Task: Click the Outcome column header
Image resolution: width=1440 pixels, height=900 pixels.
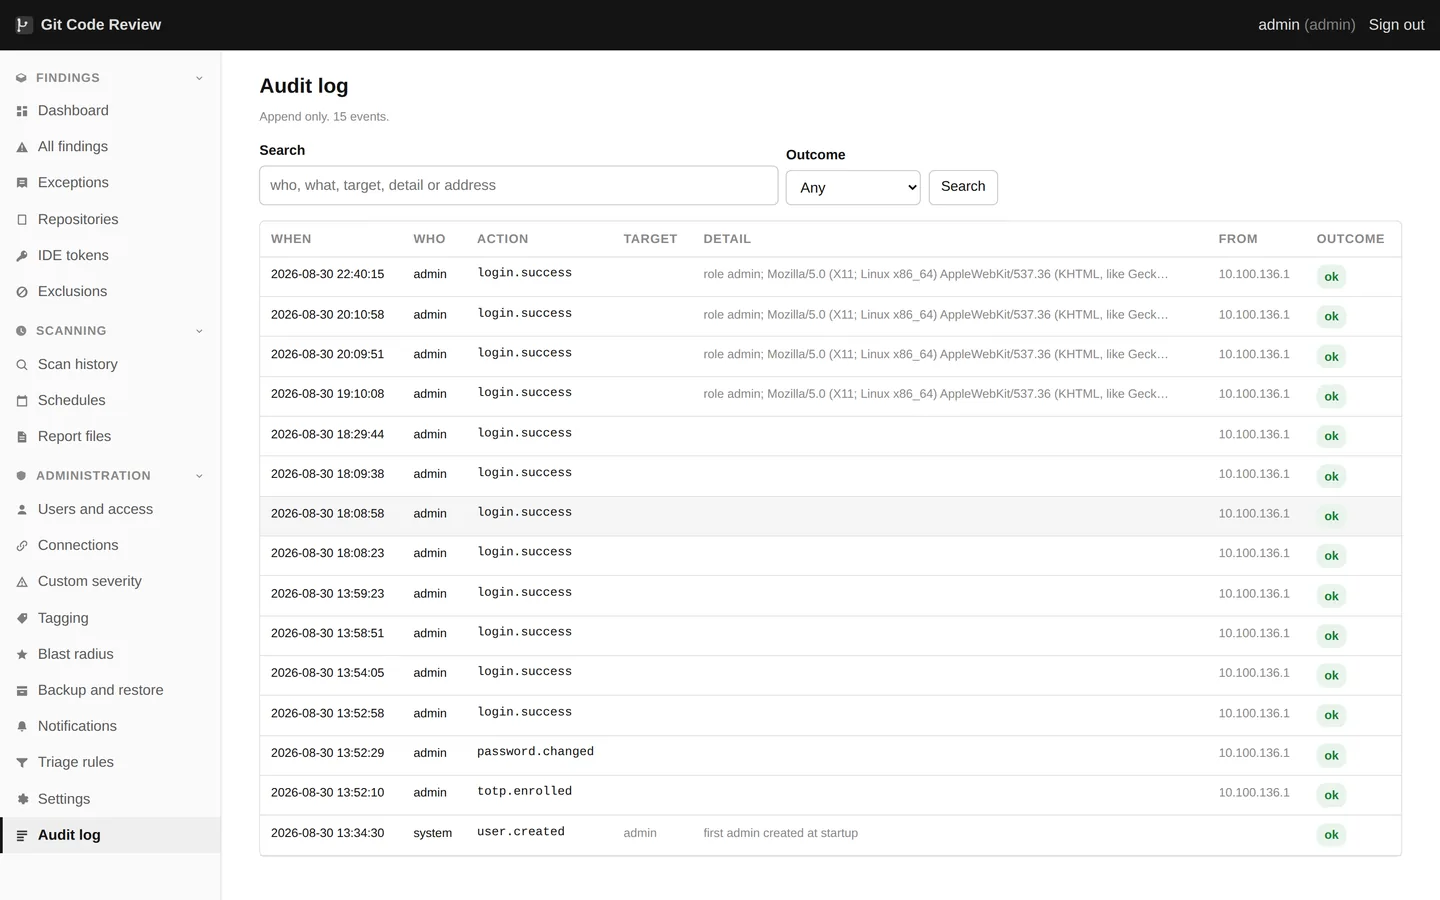Action: tap(1350, 239)
